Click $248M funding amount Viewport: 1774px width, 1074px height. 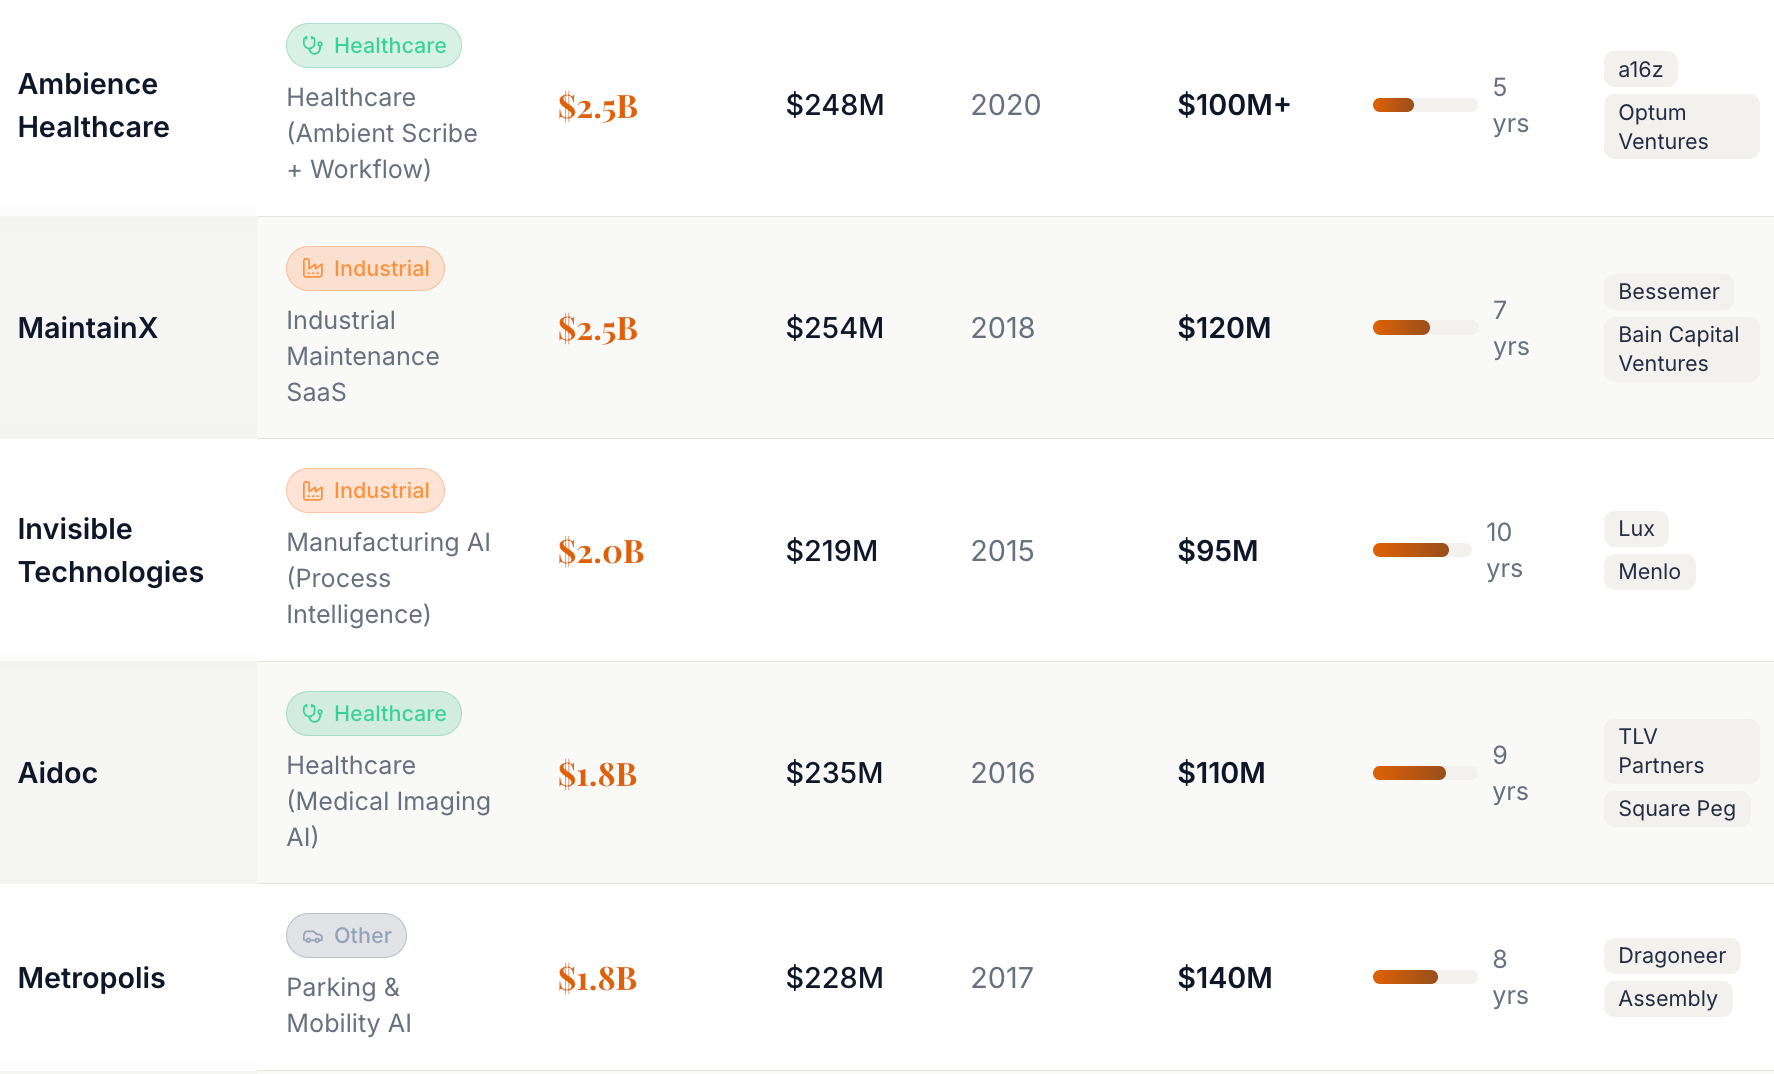point(835,105)
